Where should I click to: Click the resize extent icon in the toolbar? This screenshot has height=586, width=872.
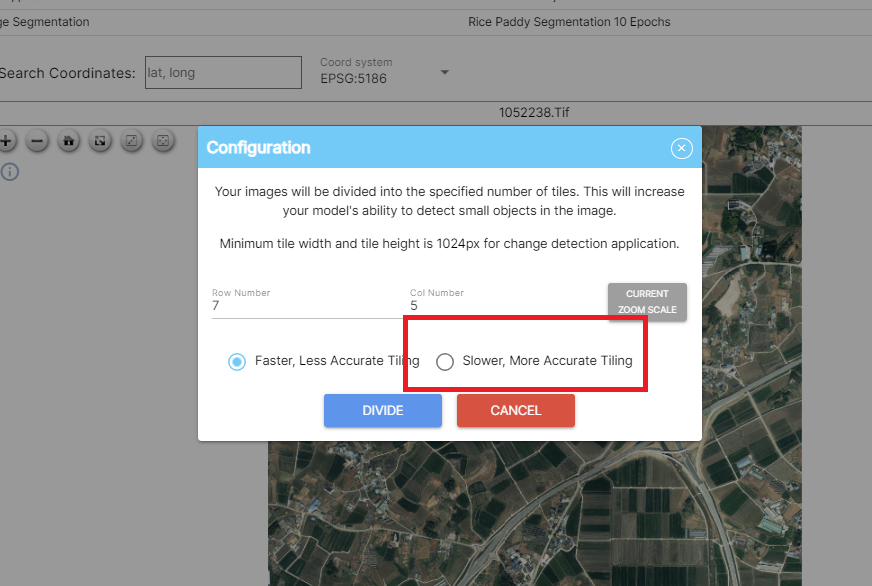tap(100, 141)
